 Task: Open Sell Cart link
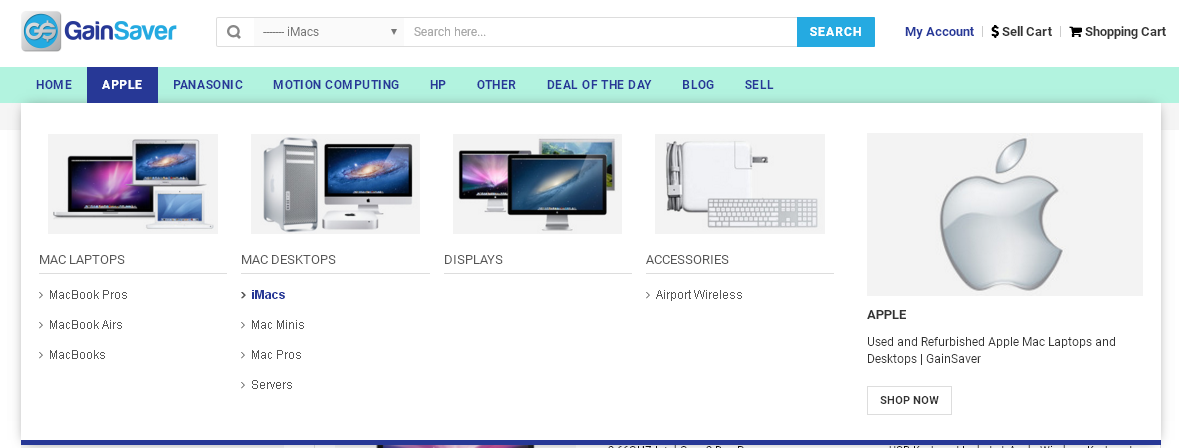(1026, 32)
